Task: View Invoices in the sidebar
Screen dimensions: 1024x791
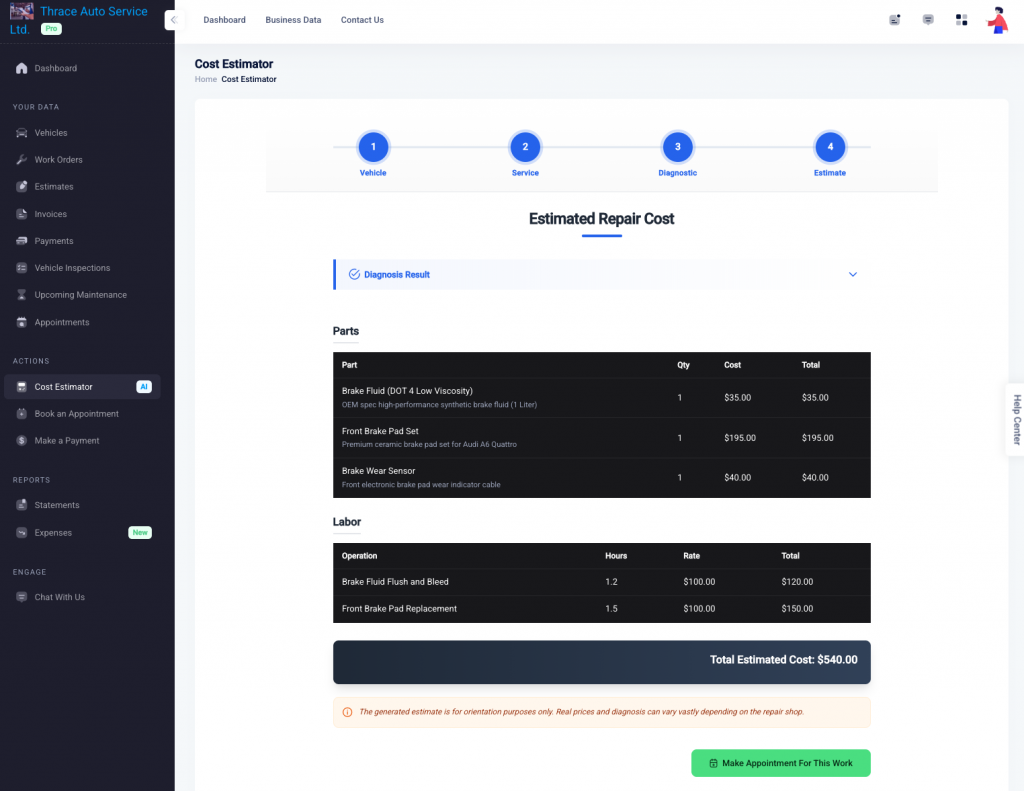Action: click(x=50, y=213)
